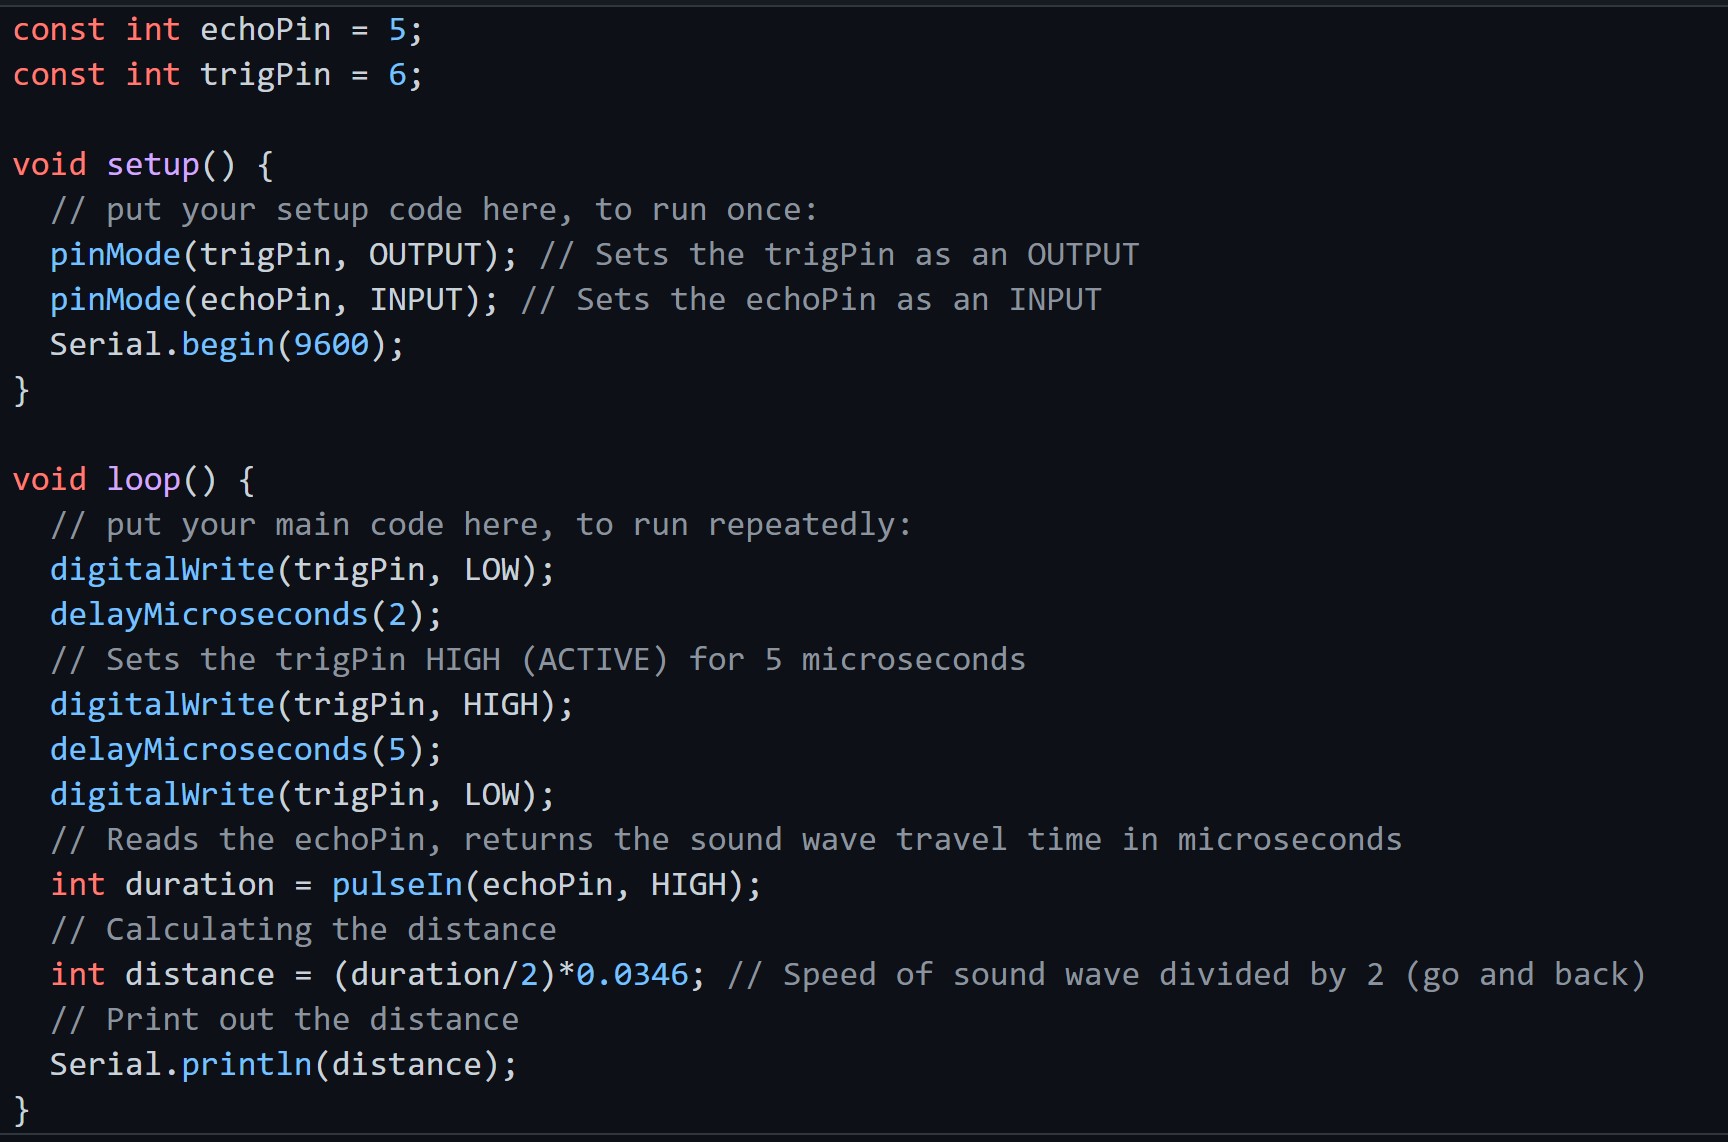Click the delayMicroseconds(2) statement
Viewport: 1728px width, 1142px height.
(246, 615)
